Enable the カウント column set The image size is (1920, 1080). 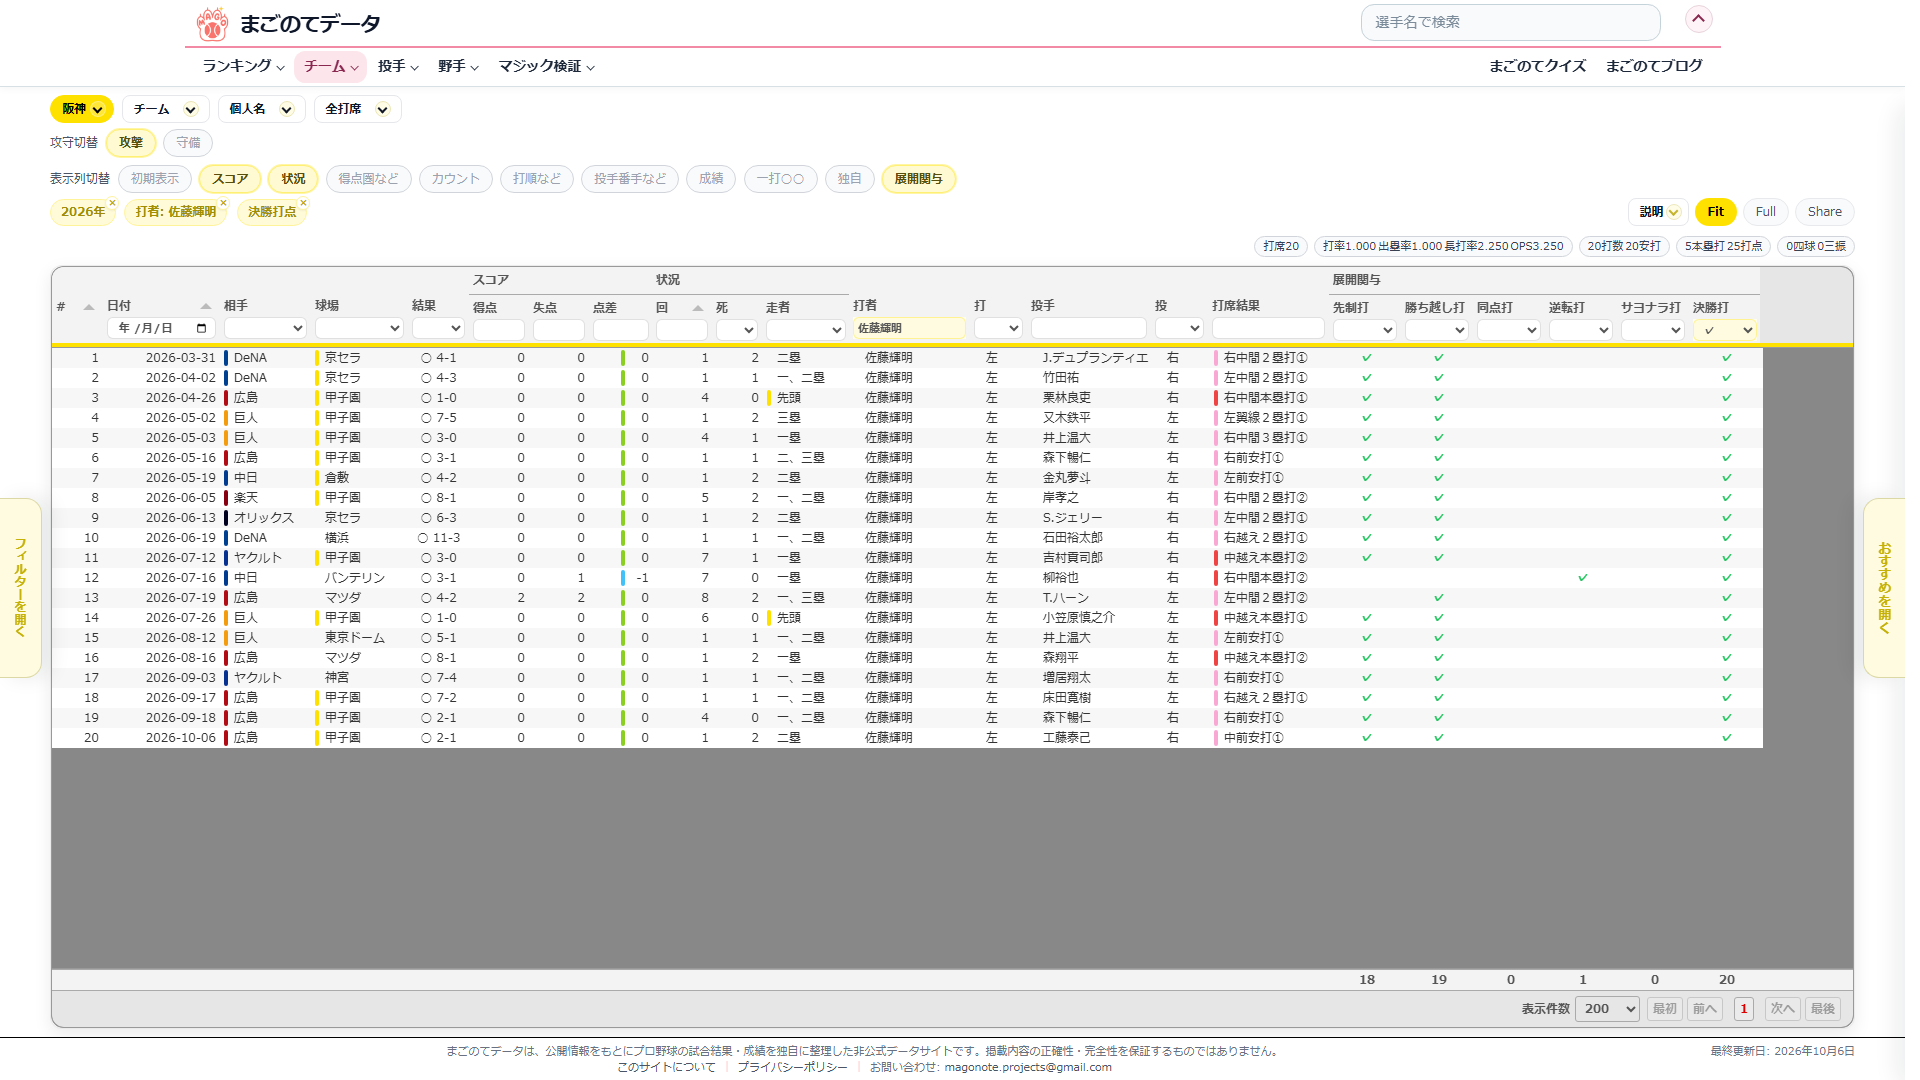tap(456, 179)
